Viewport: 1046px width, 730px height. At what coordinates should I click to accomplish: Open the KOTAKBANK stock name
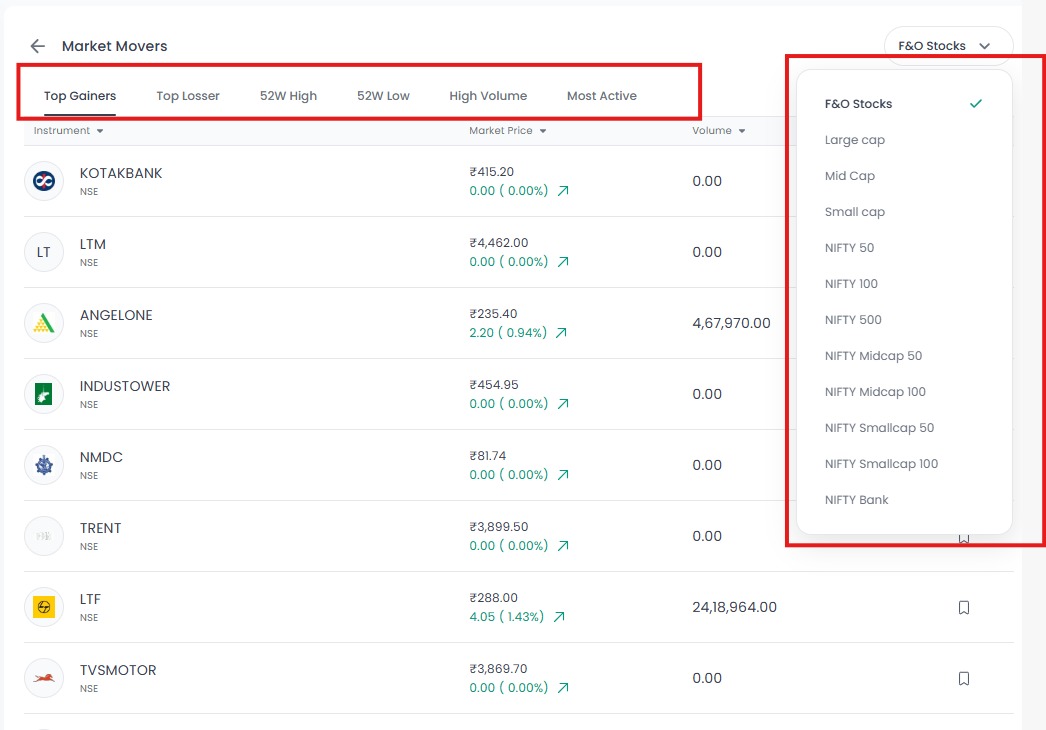[121, 173]
